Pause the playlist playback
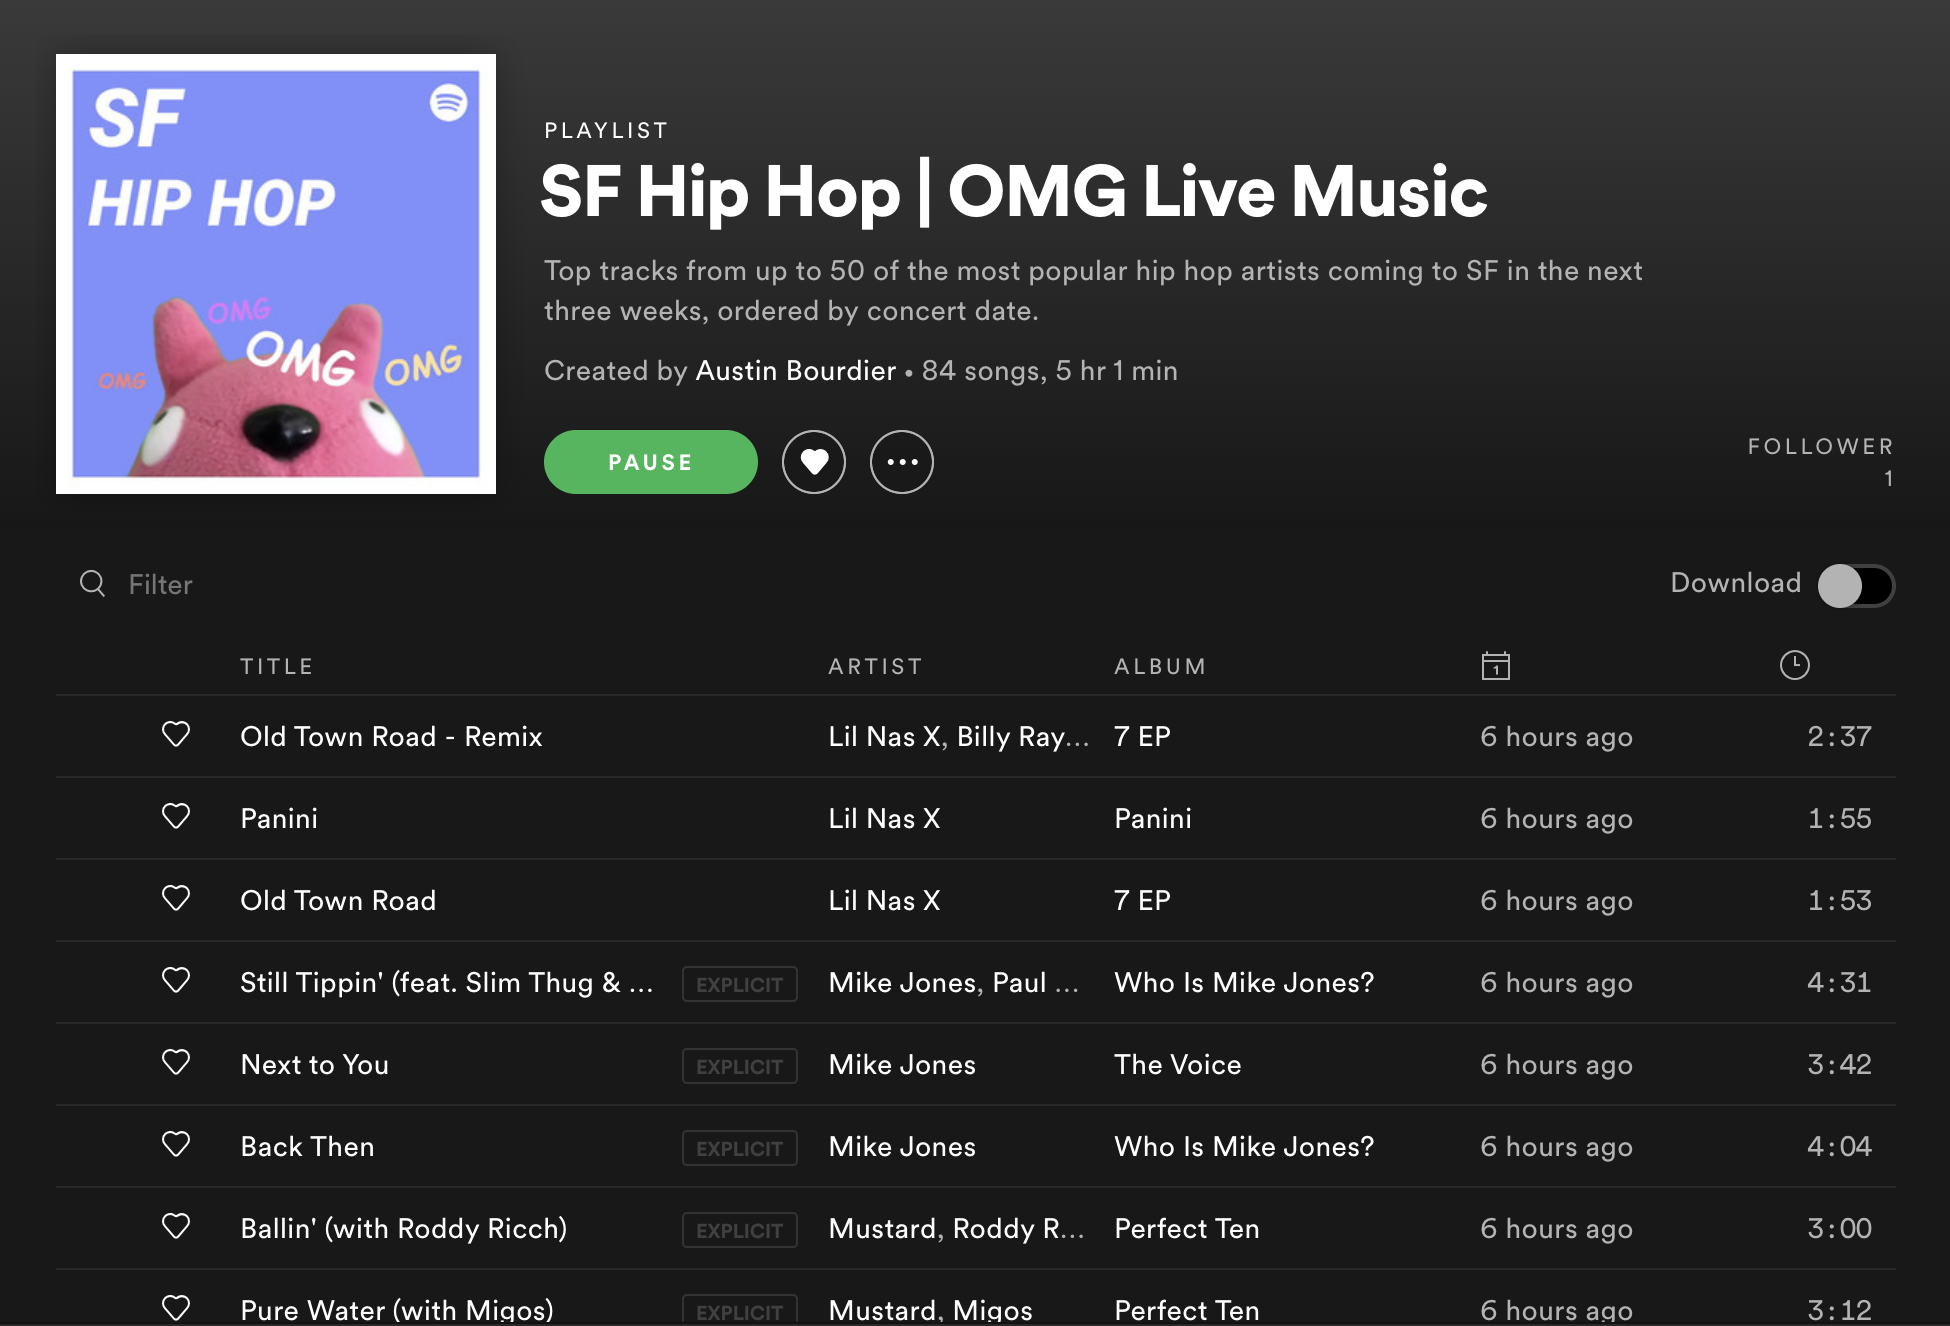 click(650, 462)
